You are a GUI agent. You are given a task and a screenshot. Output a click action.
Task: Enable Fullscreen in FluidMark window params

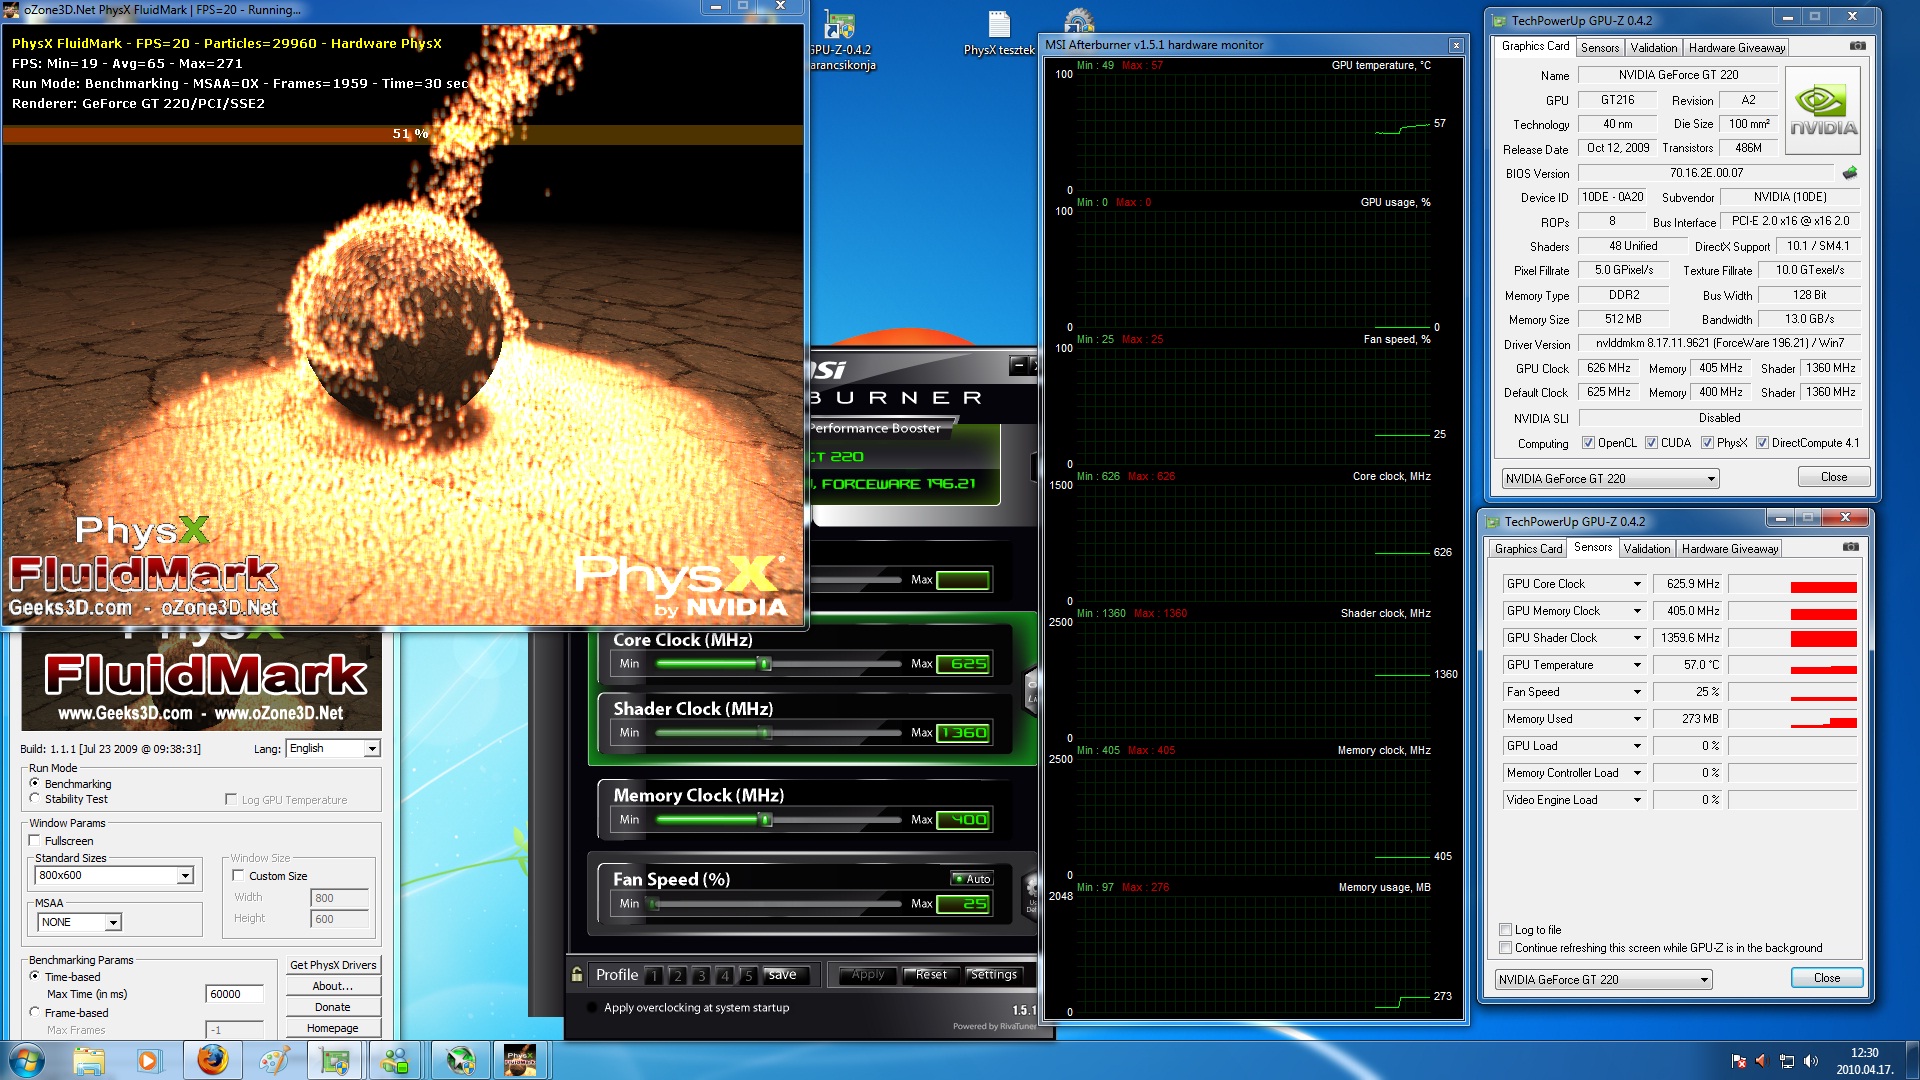click(35, 841)
